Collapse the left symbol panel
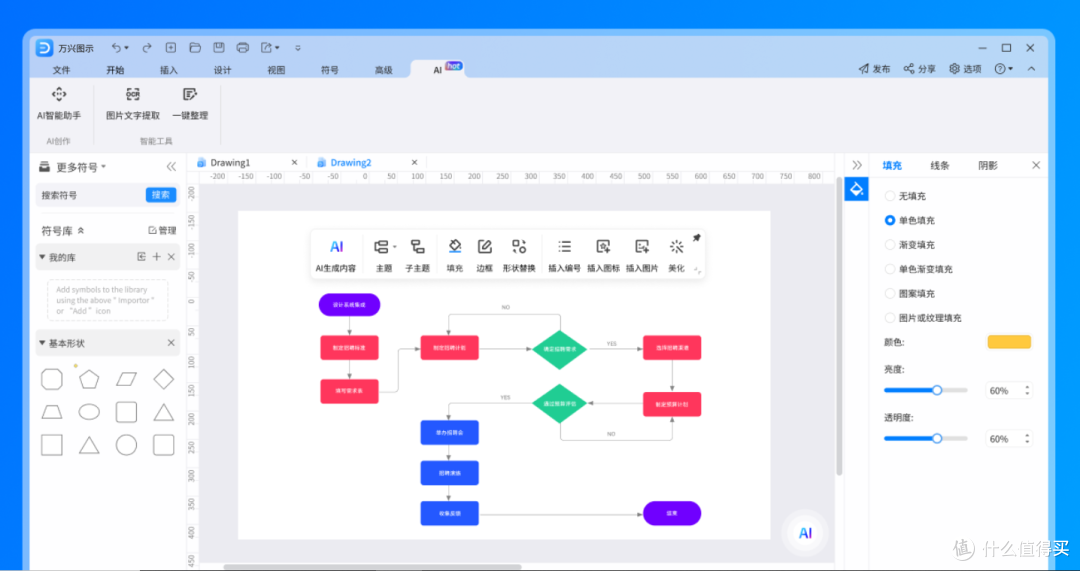 coord(172,167)
